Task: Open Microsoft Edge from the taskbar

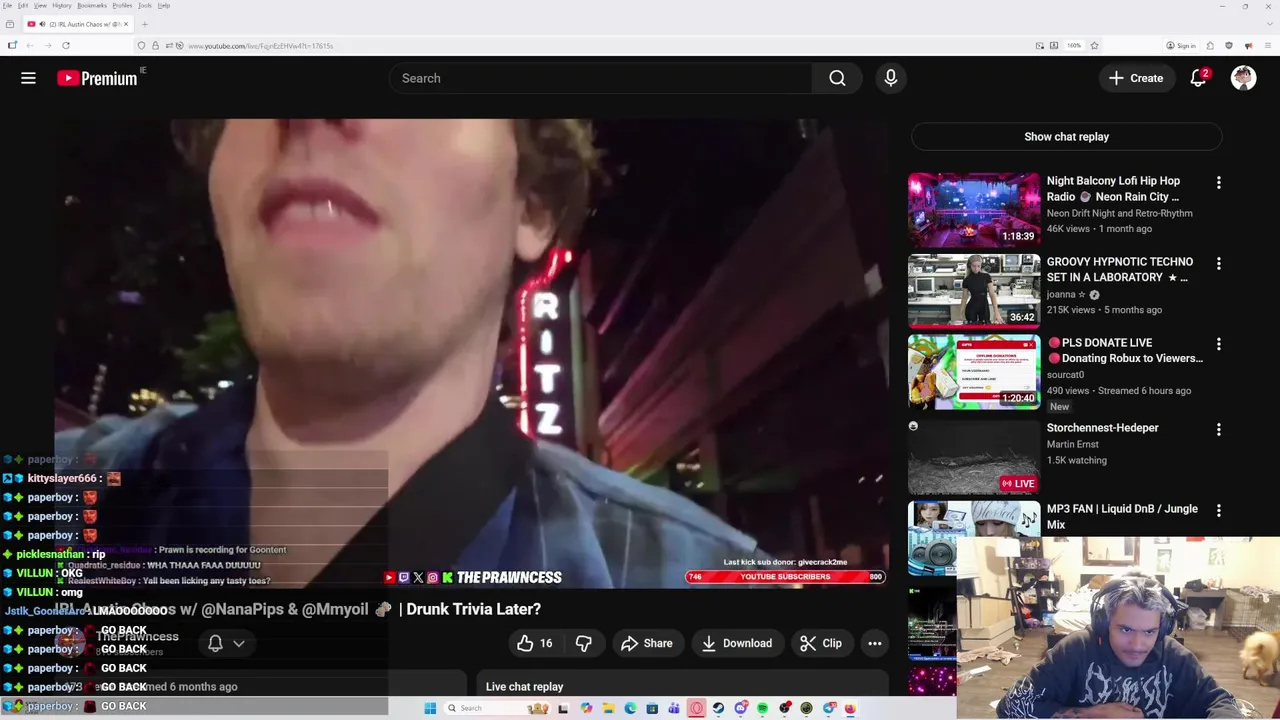Action: click(630, 708)
